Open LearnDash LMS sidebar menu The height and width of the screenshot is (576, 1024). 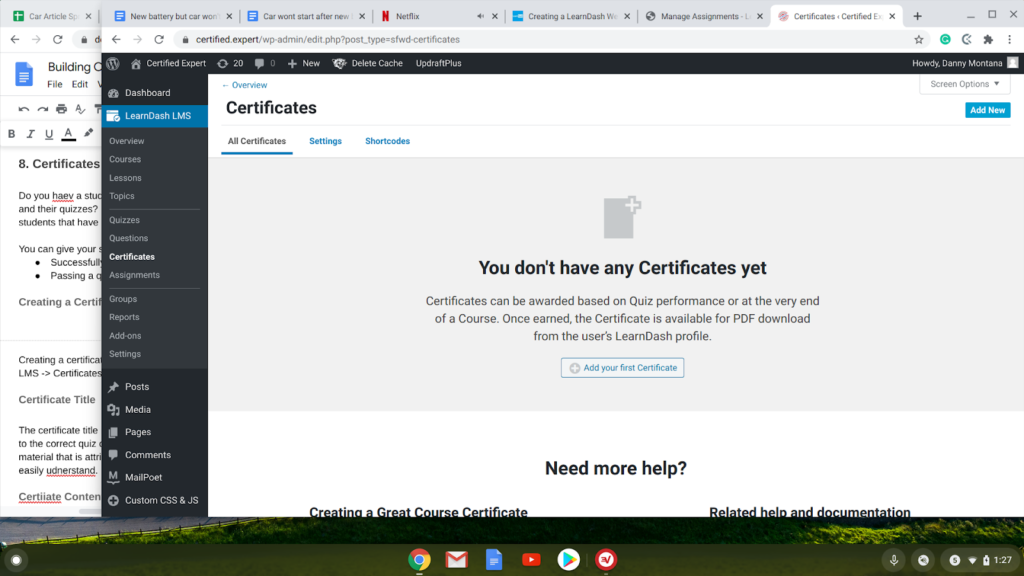(155, 116)
